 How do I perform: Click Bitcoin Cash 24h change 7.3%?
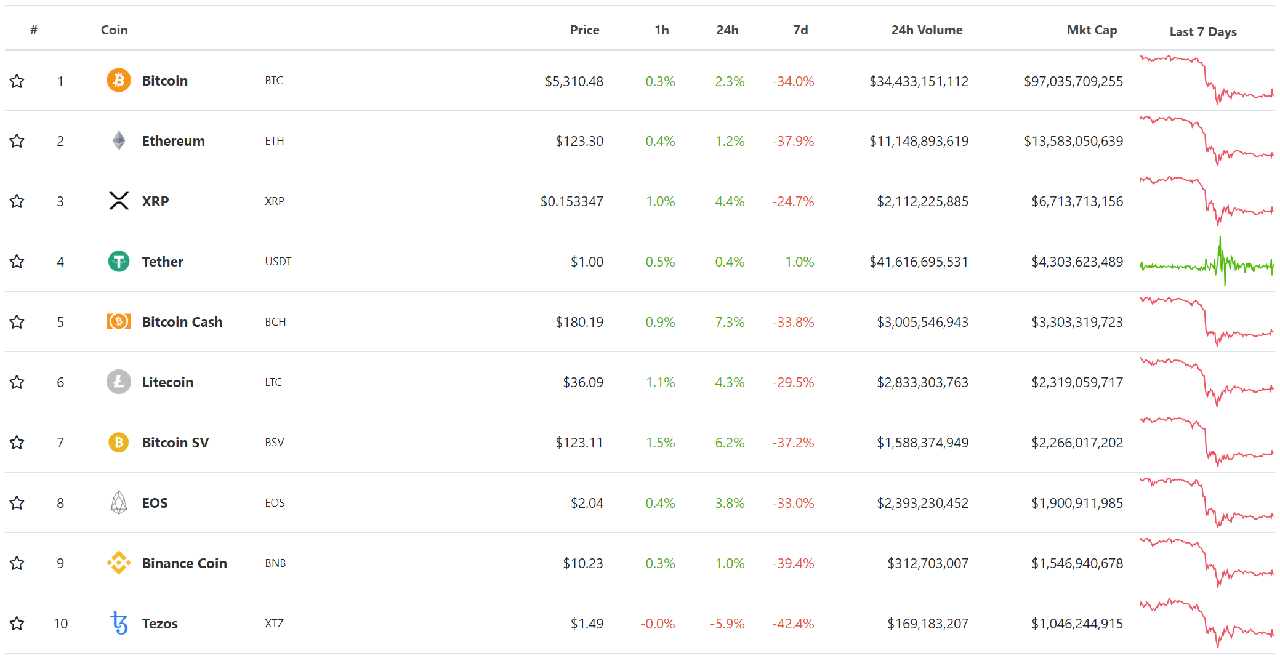click(x=730, y=322)
